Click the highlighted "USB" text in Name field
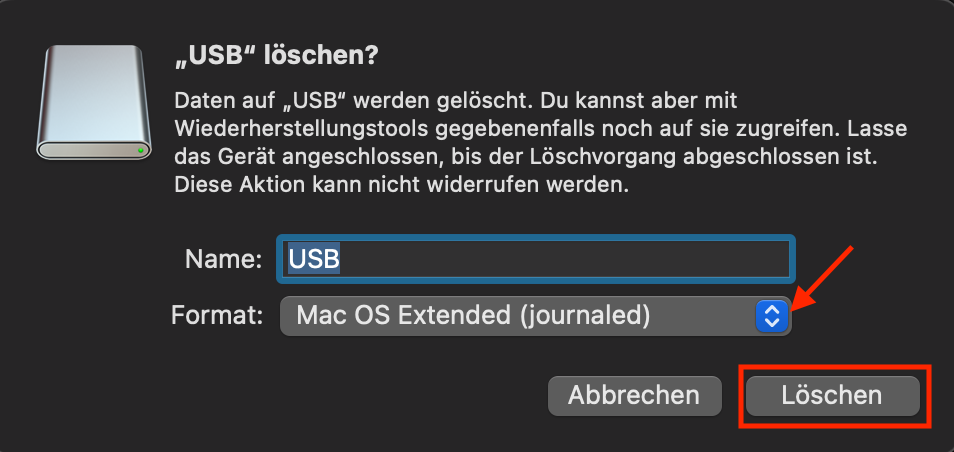The height and width of the screenshot is (452, 954). click(x=314, y=259)
